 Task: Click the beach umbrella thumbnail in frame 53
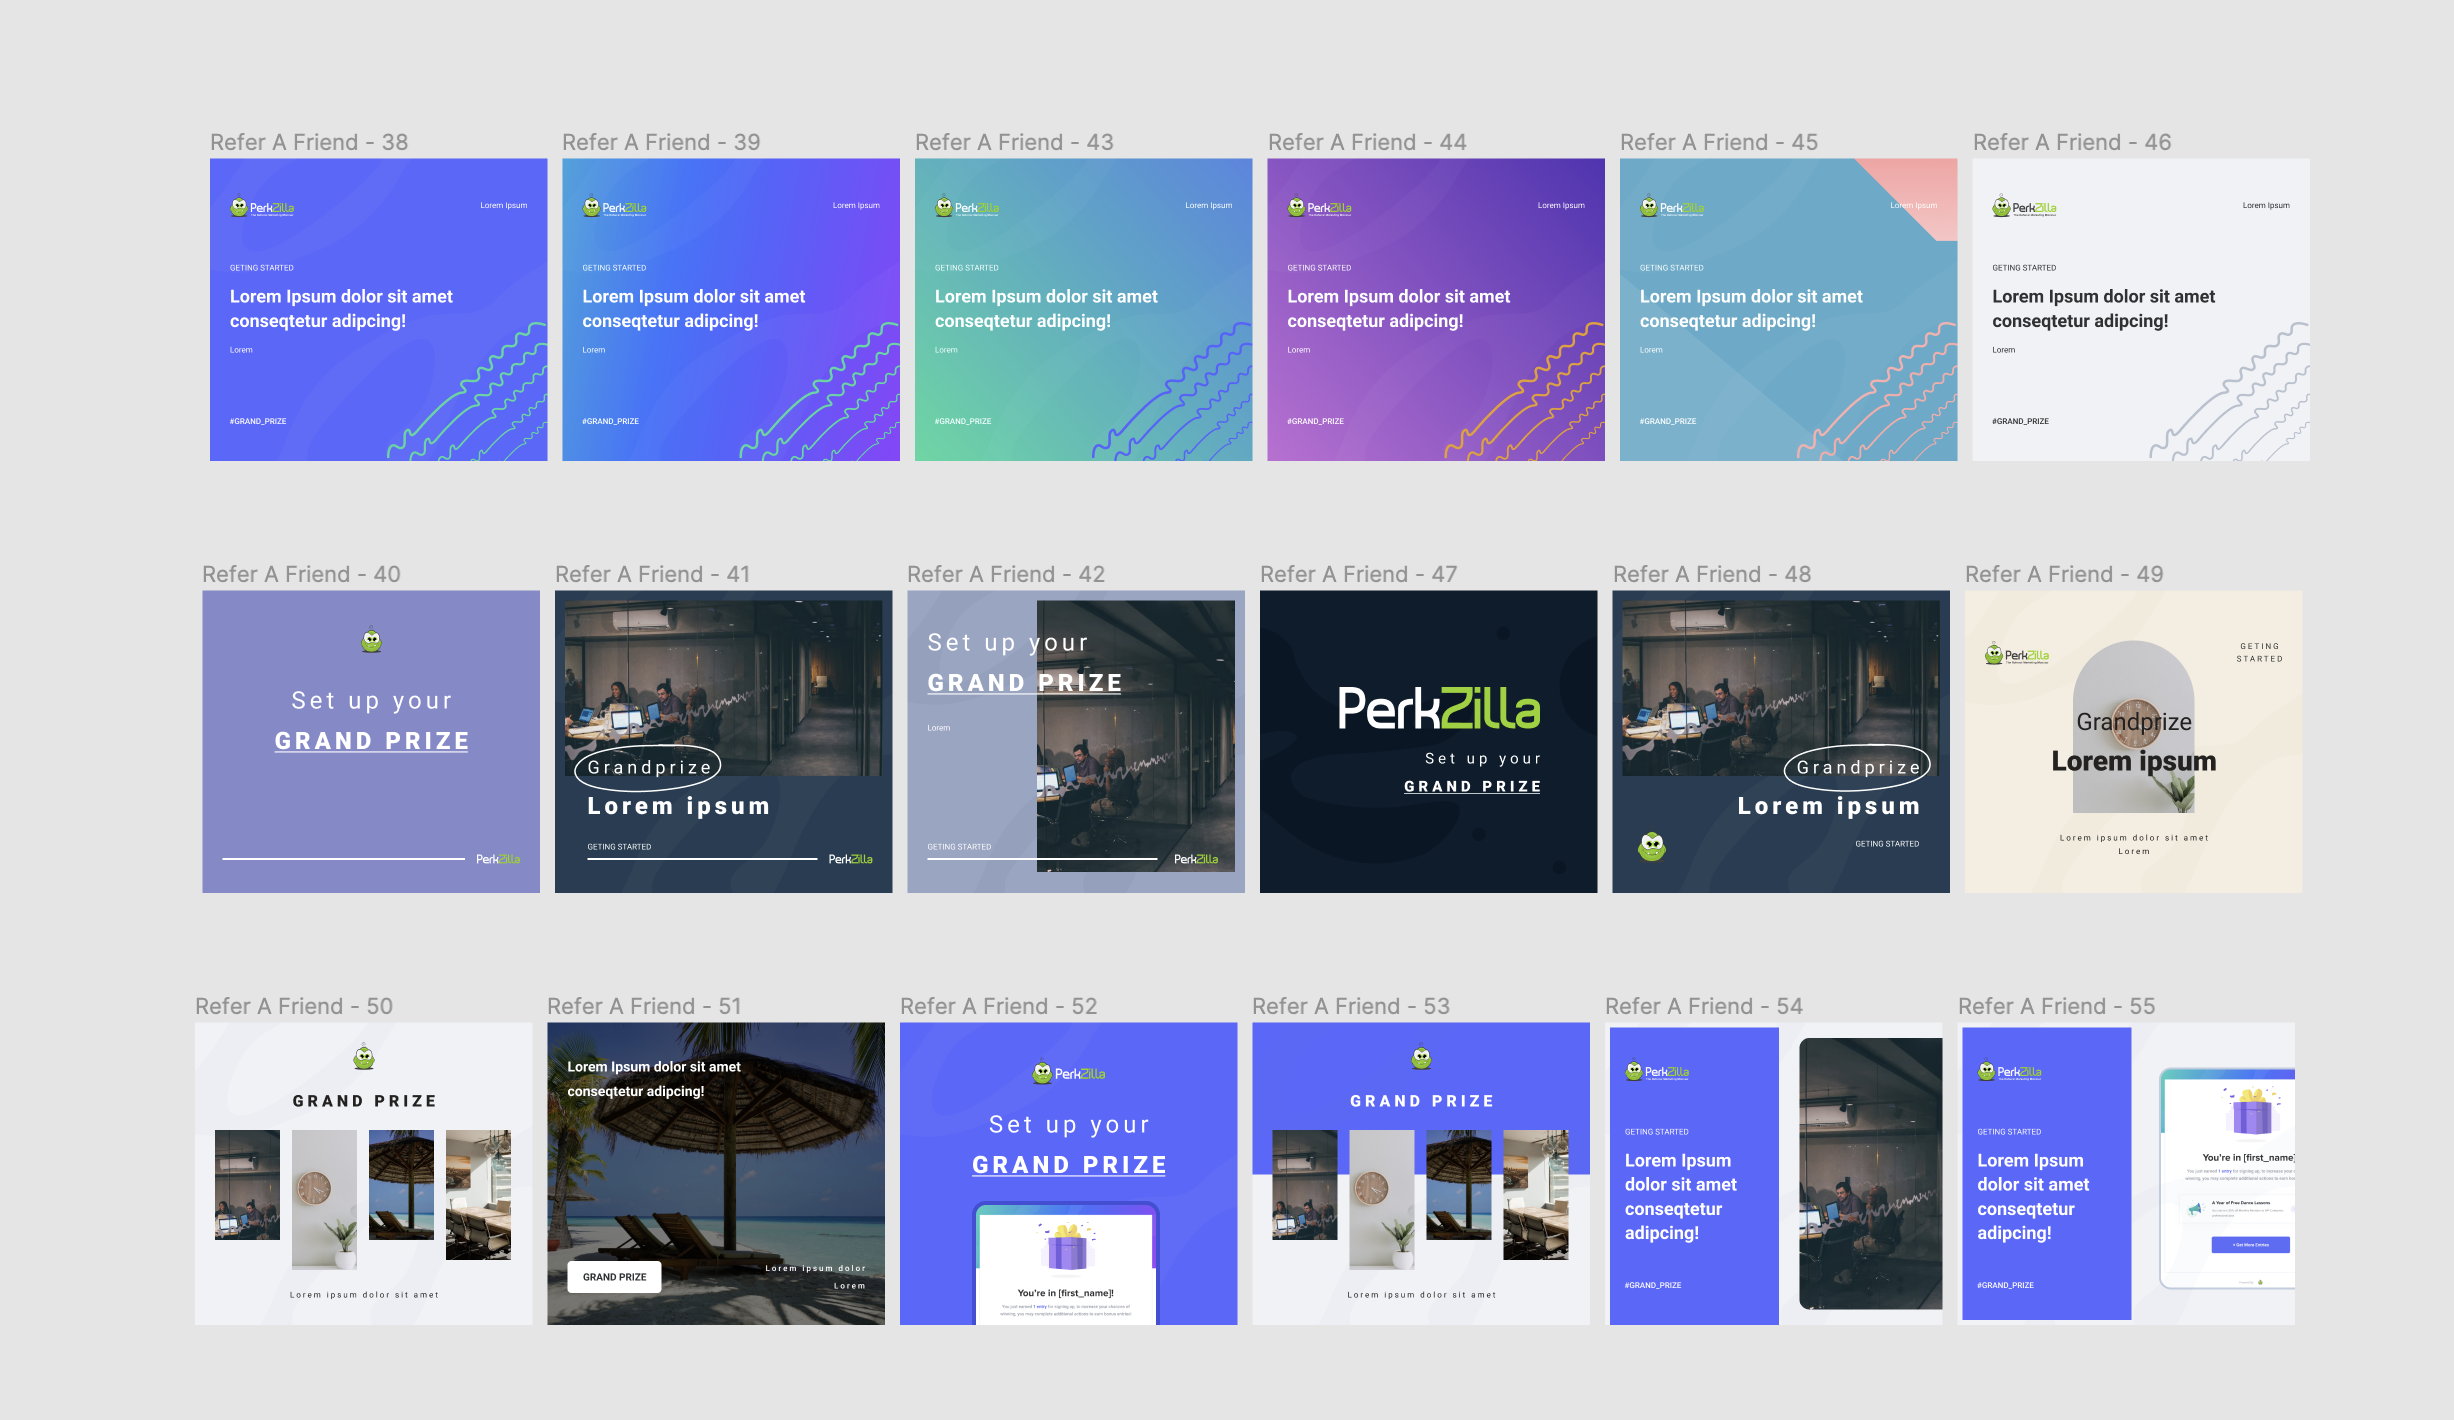pyautogui.click(x=1459, y=1185)
